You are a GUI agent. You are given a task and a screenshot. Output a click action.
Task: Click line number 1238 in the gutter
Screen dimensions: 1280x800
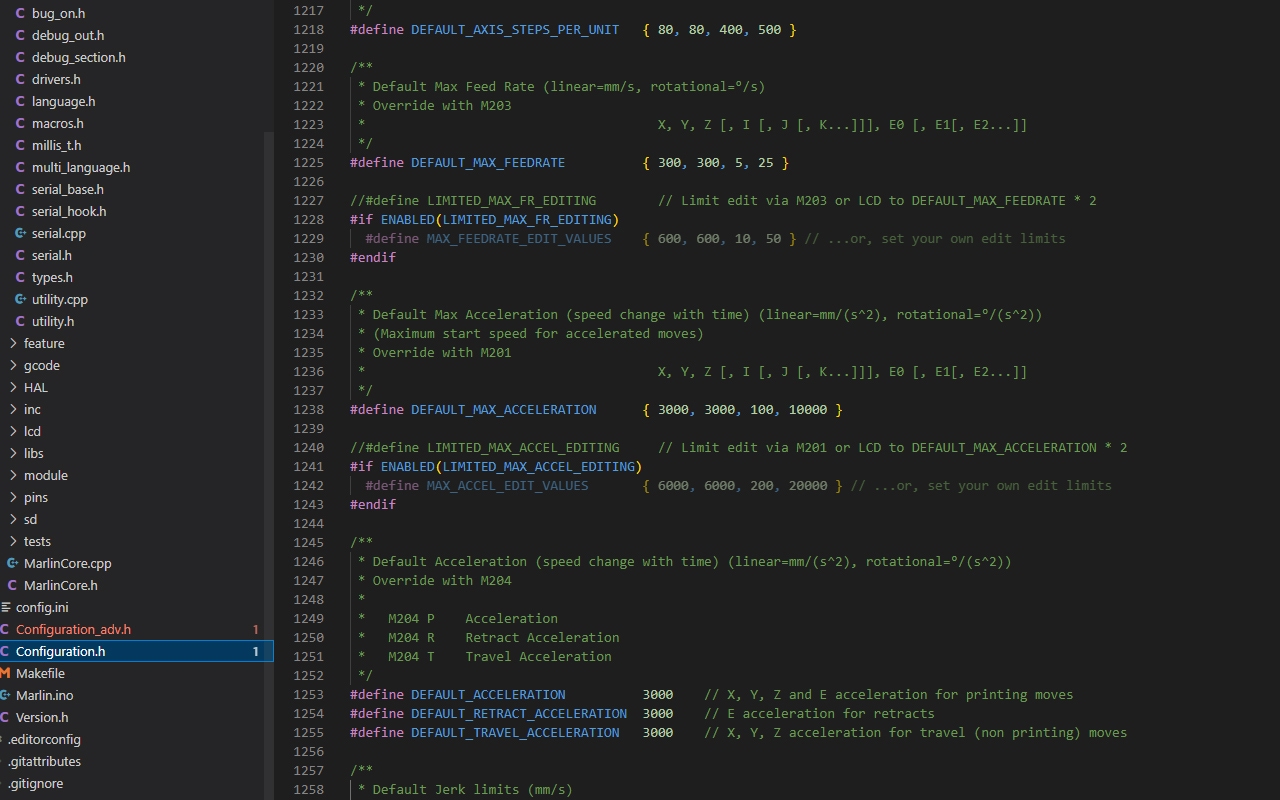tap(309, 409)
